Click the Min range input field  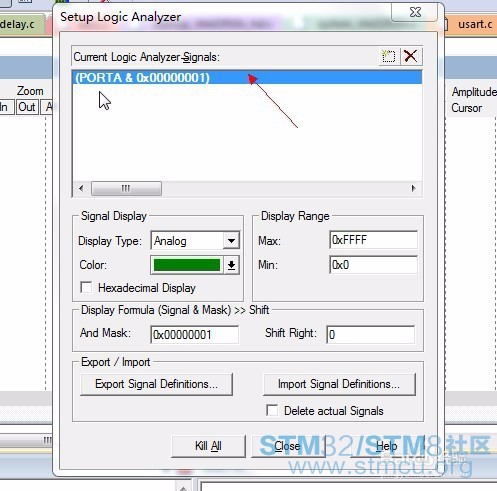[x=373, y=265]
